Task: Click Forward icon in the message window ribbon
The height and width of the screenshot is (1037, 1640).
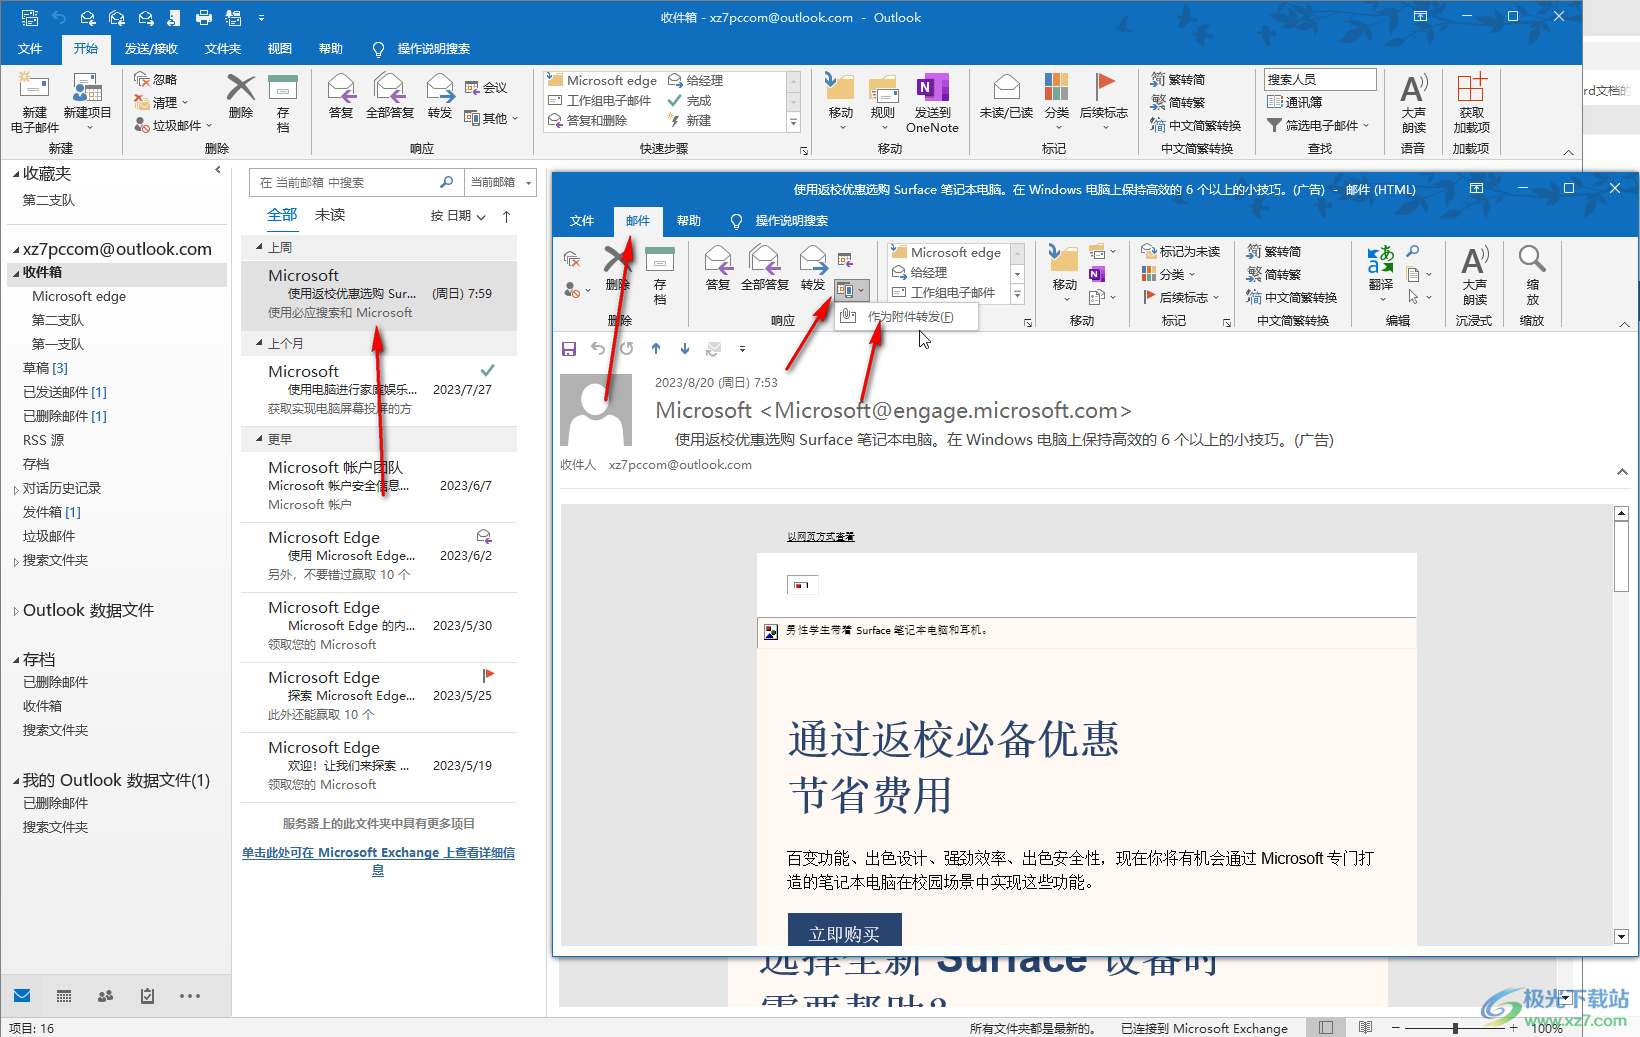Action: coord(813,260)
